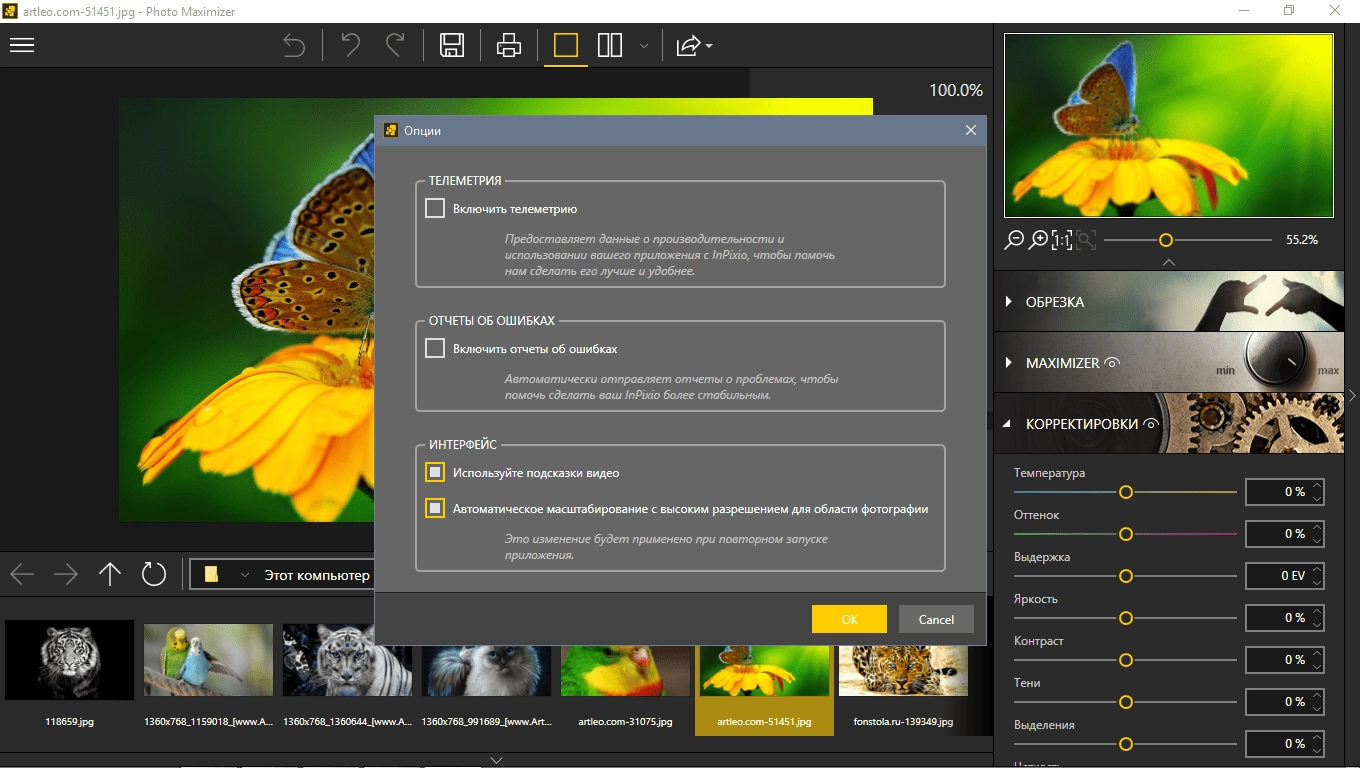Collapse the navigator preview chevron
This screenshot has width=1360, height=768.
[x=1169, y=262]
